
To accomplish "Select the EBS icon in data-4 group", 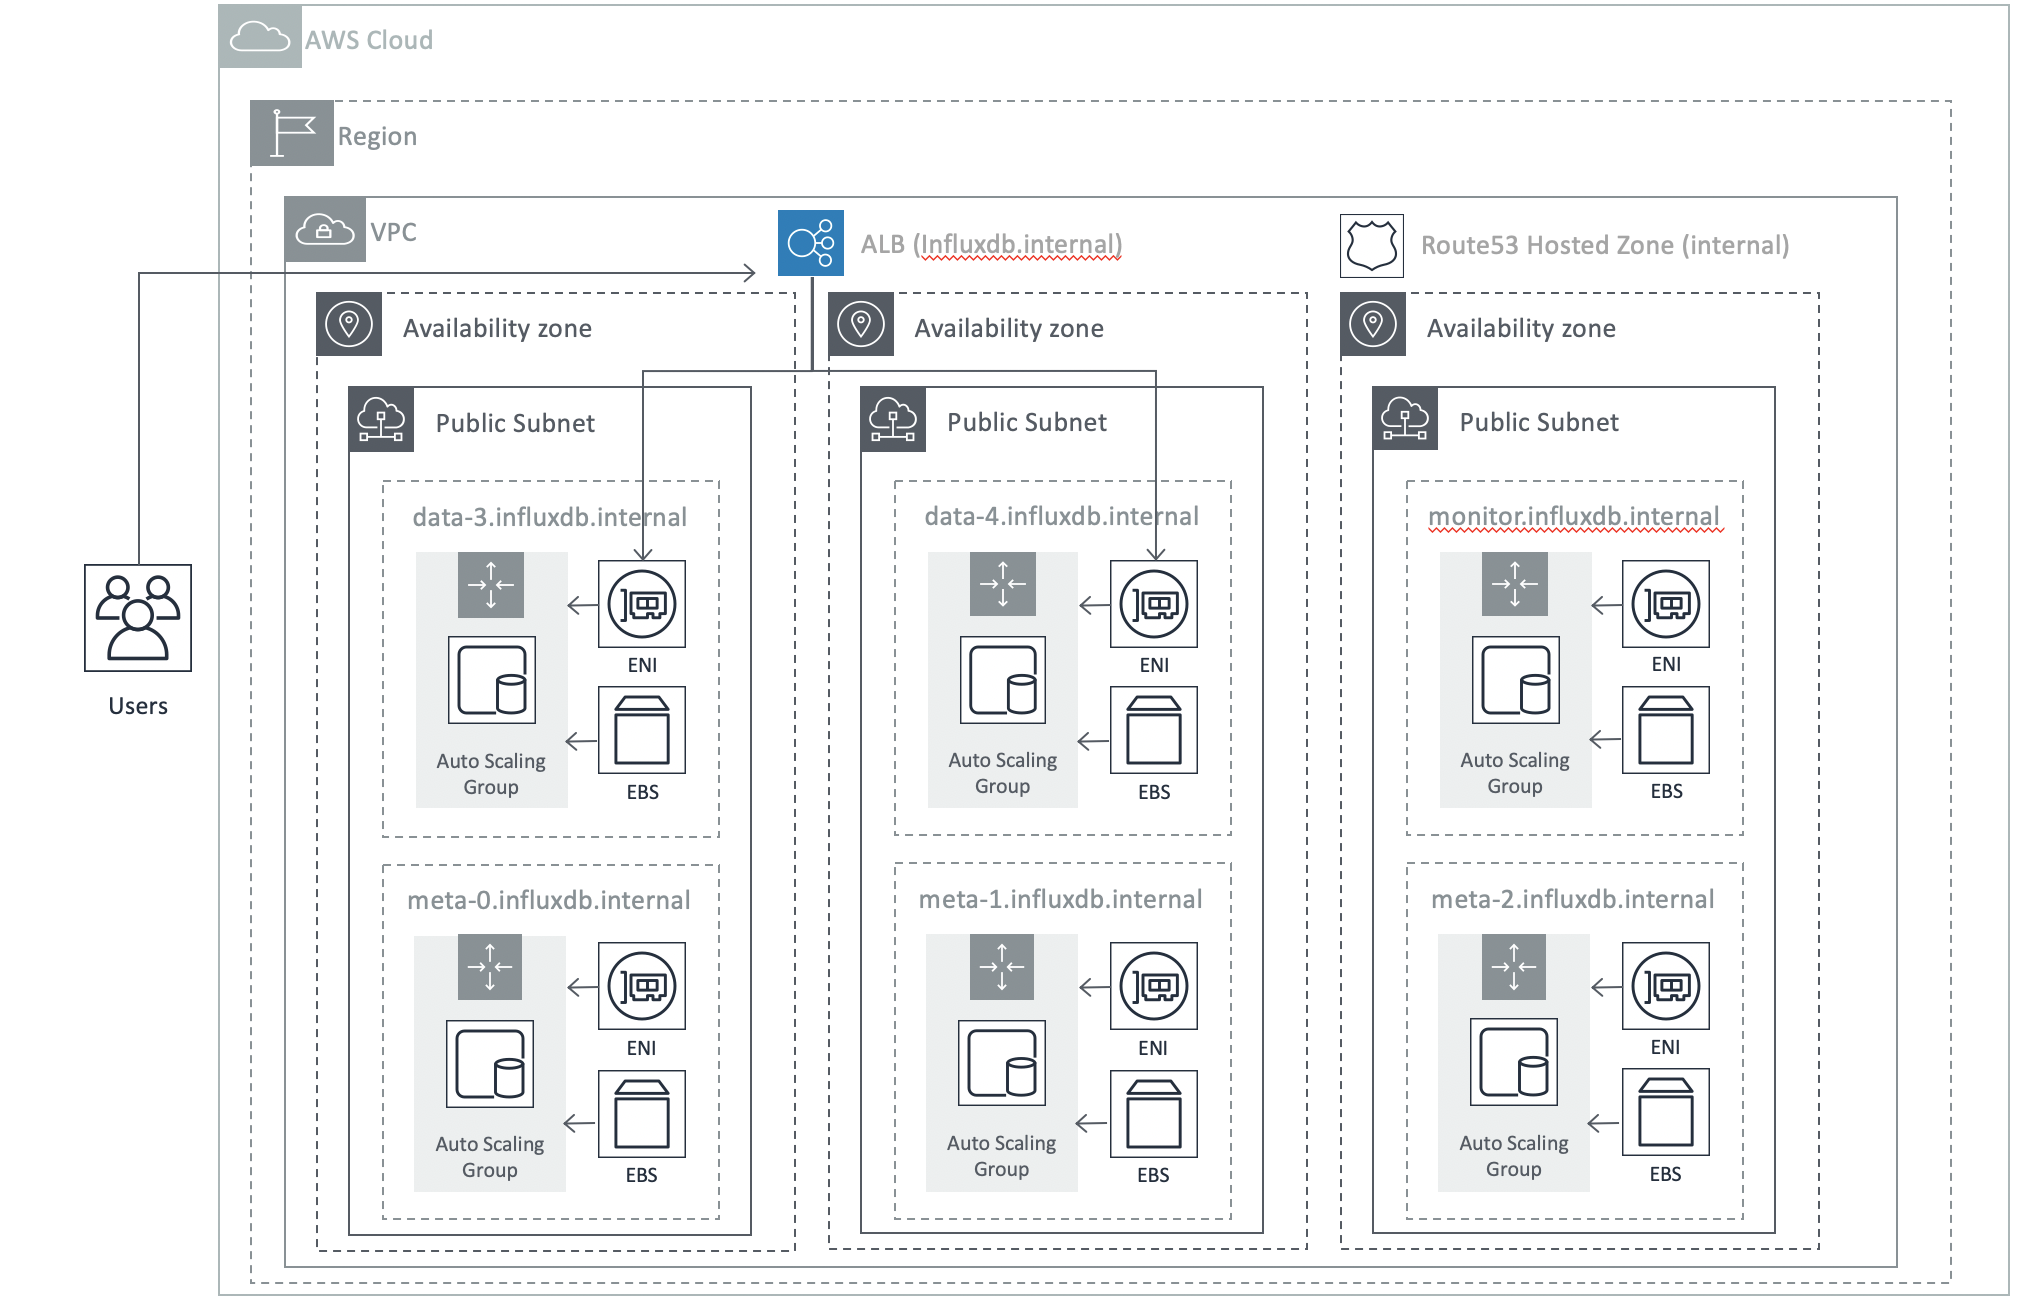I will click(x=1153, y=730).
